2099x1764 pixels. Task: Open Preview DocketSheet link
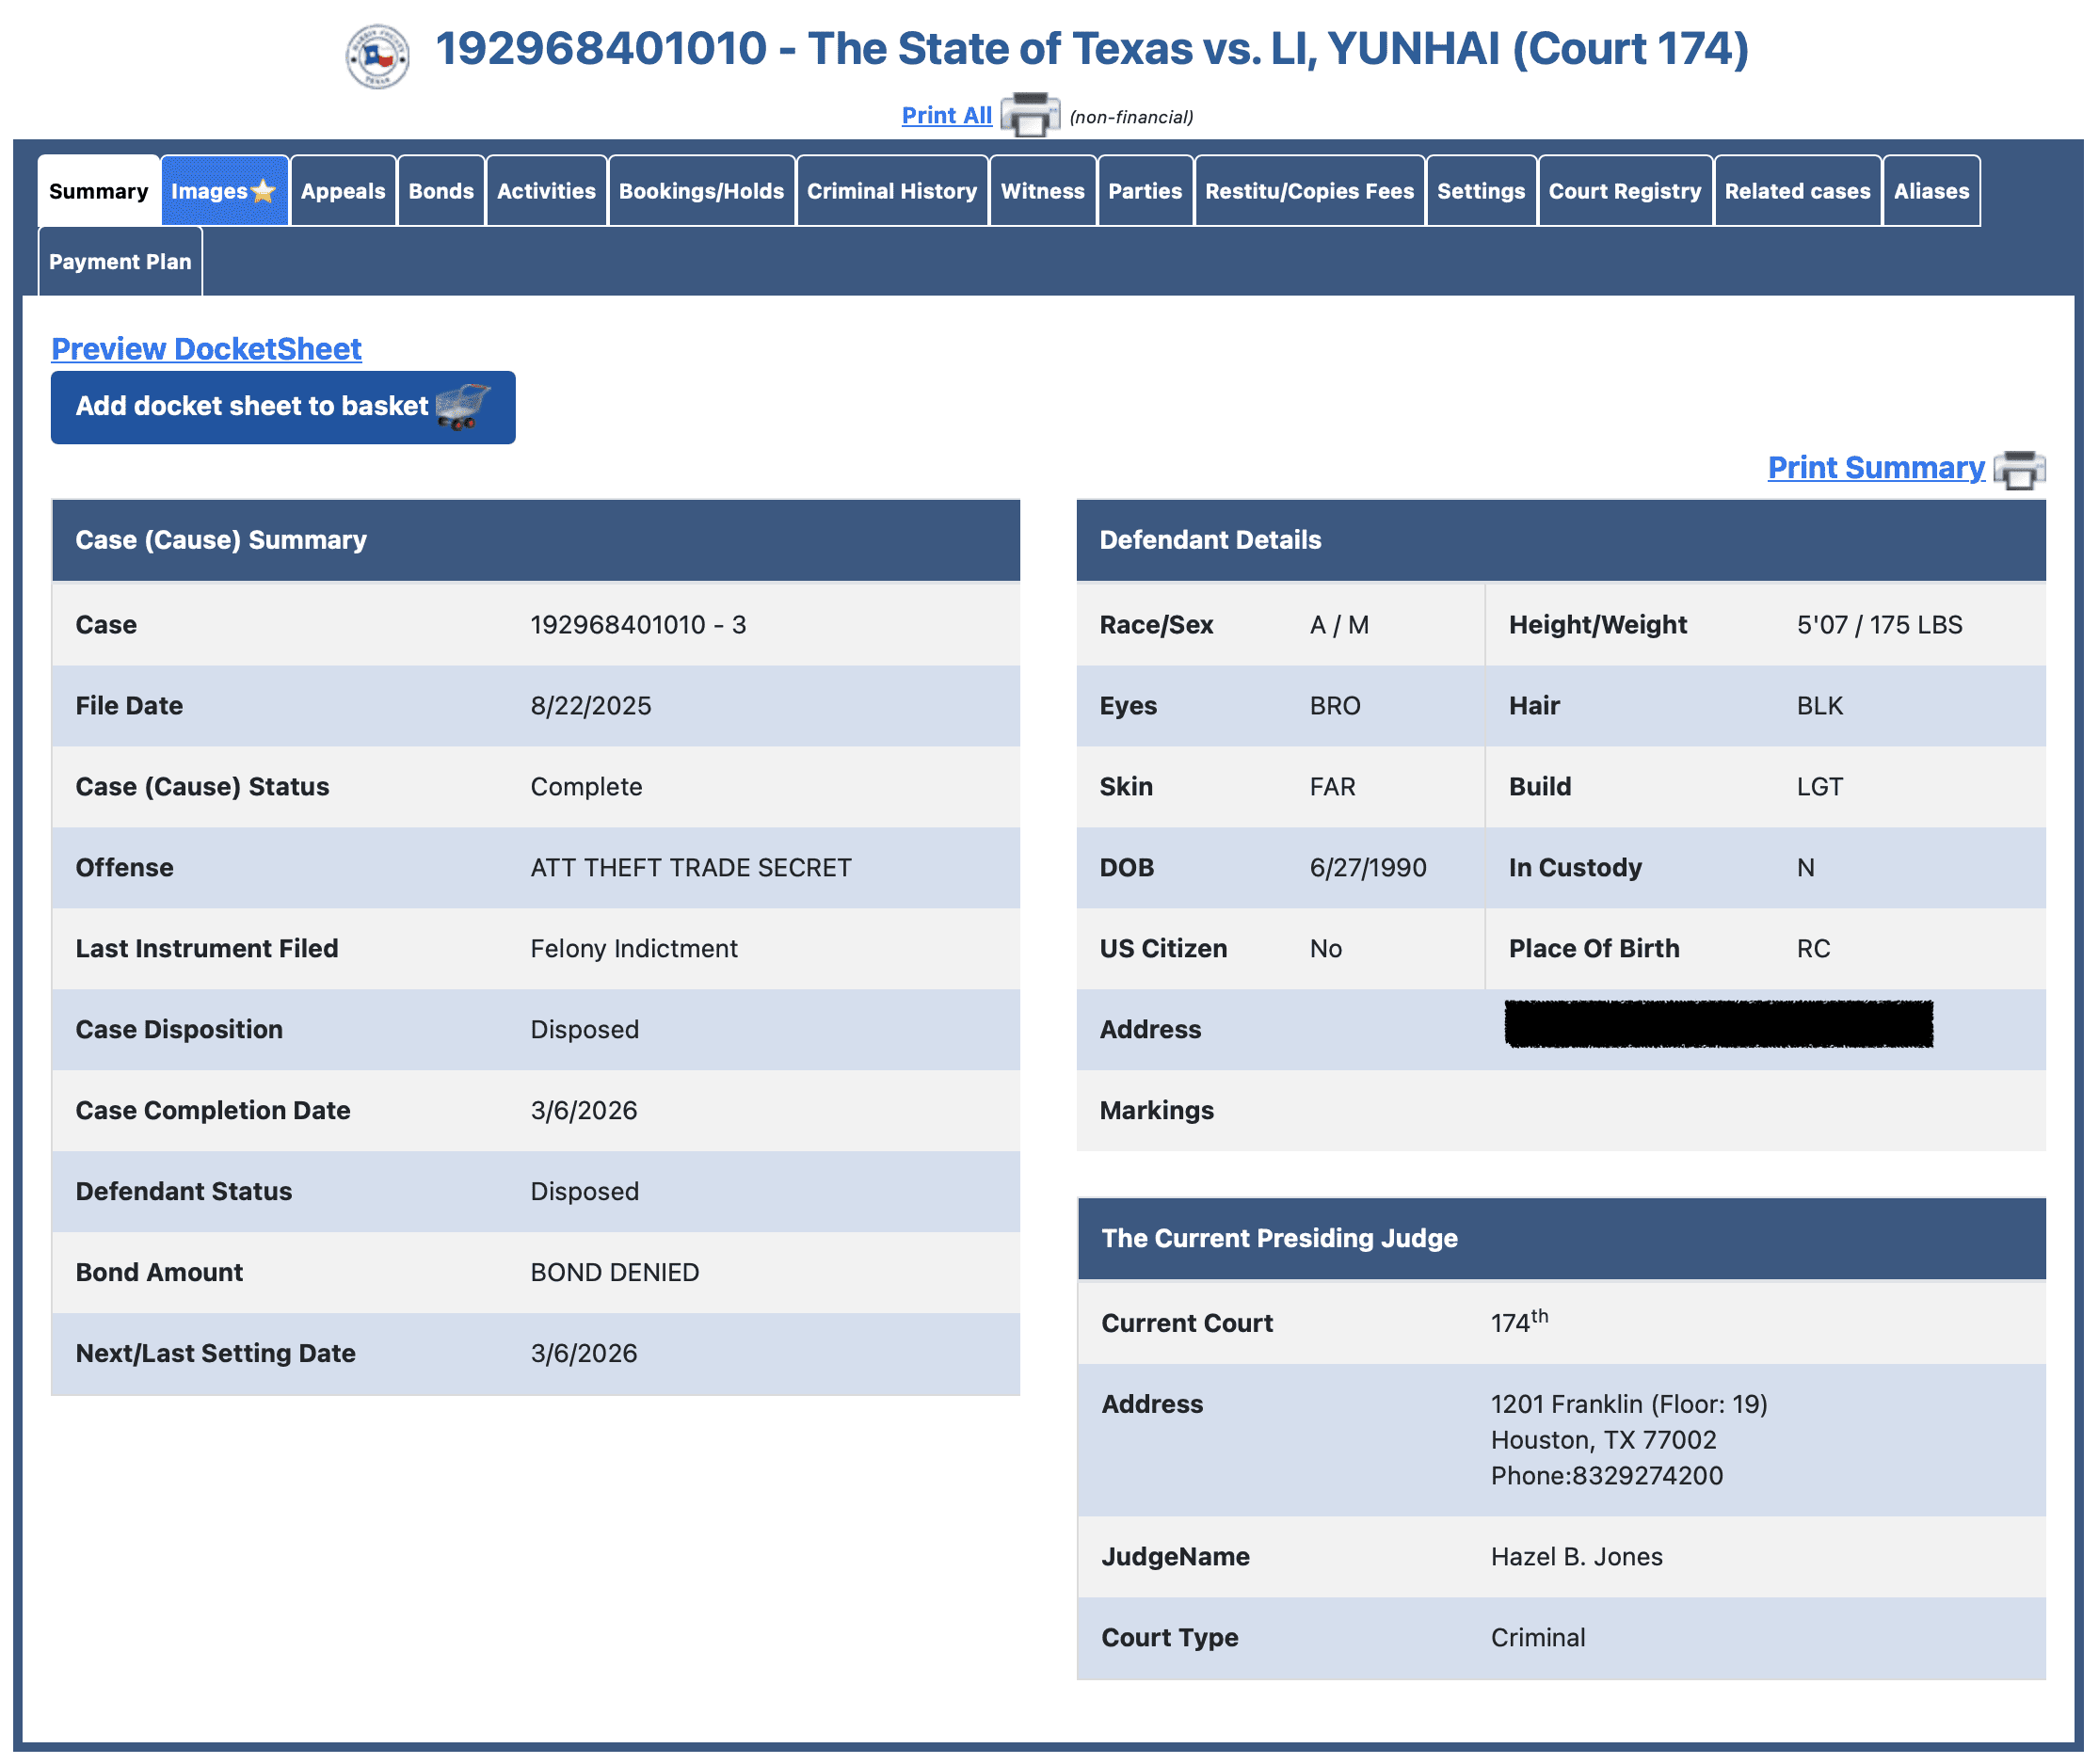(206, 349)
